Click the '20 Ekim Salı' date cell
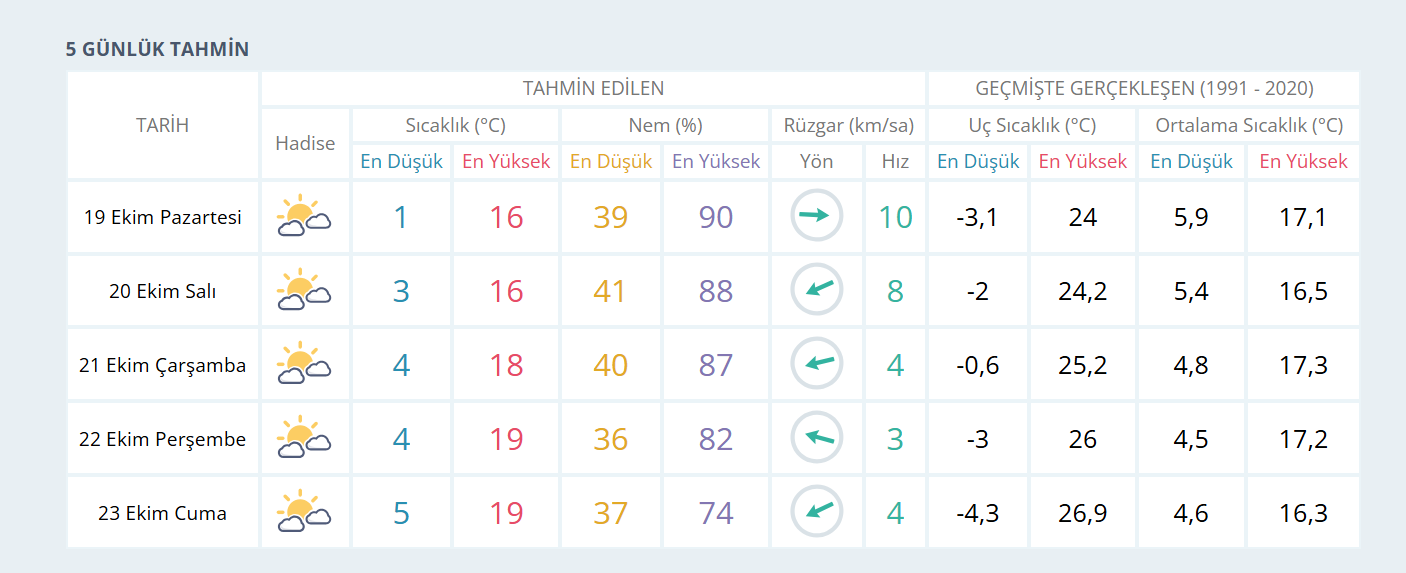Screen dimensions: 1406x573 click(163, 291)
